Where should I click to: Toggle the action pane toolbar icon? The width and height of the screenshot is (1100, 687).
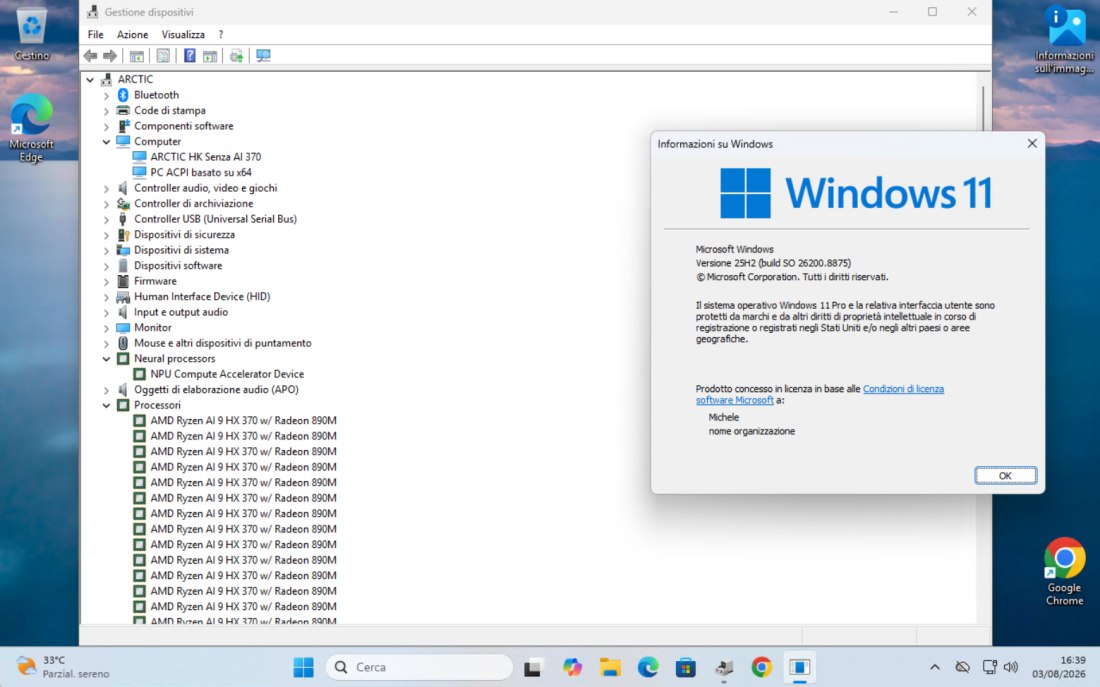[x=210, y=55]
